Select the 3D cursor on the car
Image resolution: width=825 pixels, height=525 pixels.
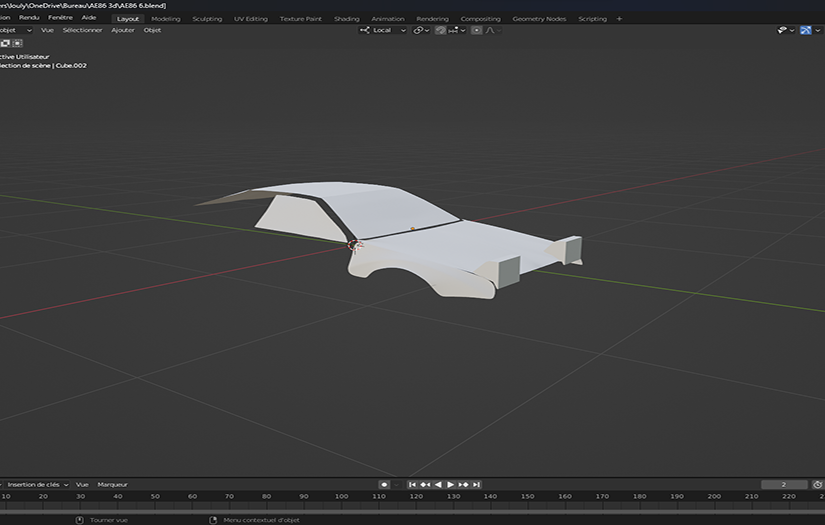[355, 245]
